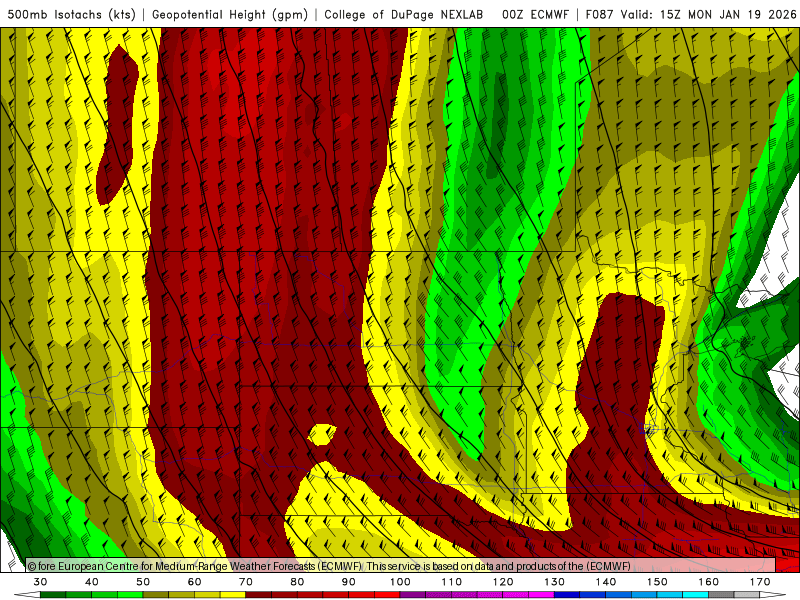This screenshot has height=600, width=800.
Task: Click the '100' label on the color scale
Action: 401,582
